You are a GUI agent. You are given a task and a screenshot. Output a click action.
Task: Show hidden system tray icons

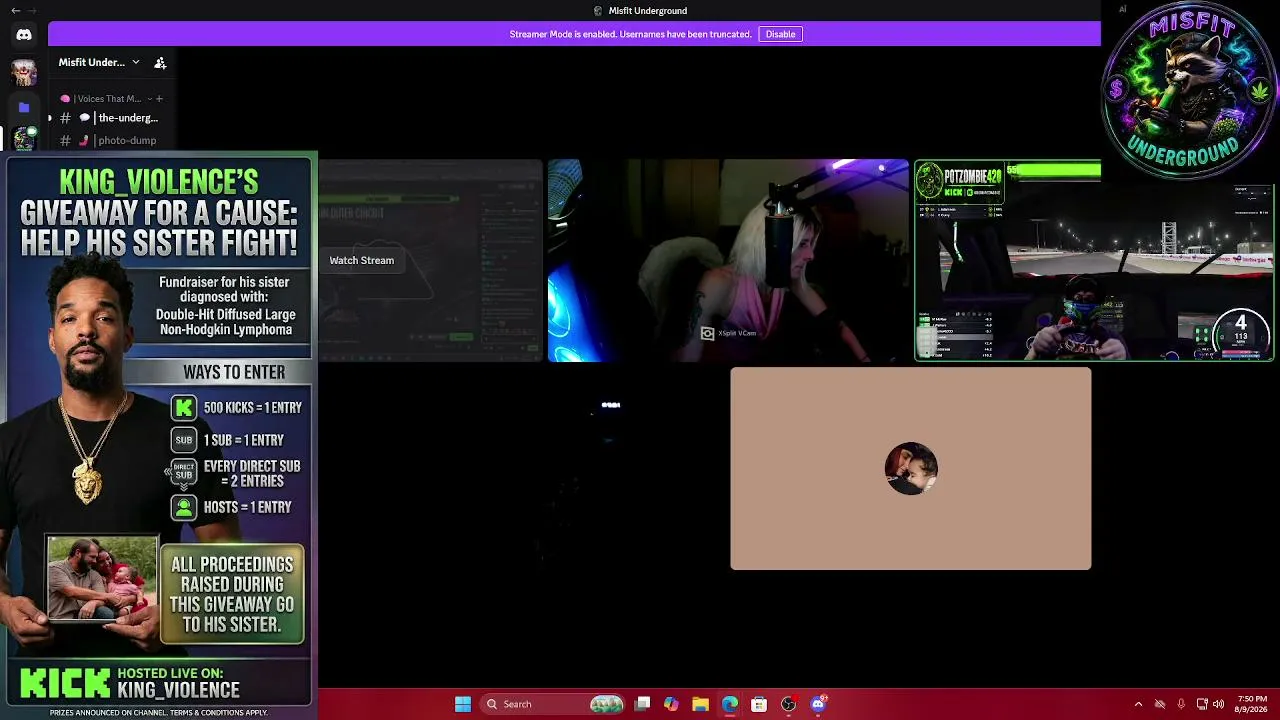(x=1138, y=704)
